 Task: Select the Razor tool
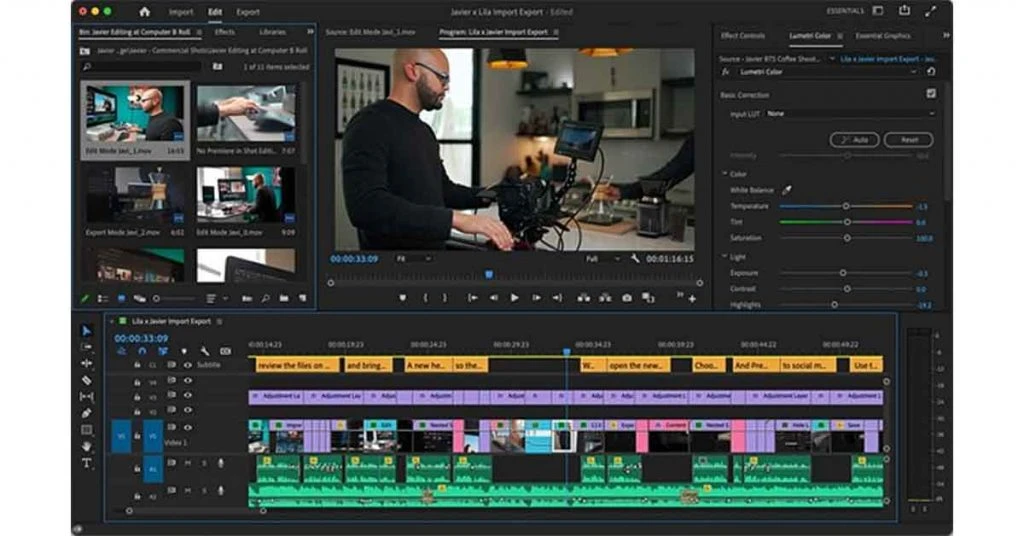pos(86,380)
